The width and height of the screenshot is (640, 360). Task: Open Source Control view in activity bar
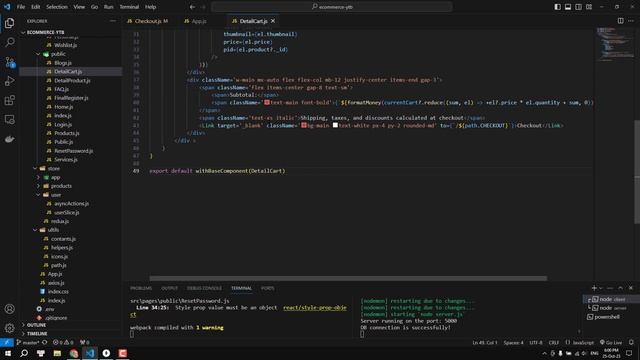[10, 62]
